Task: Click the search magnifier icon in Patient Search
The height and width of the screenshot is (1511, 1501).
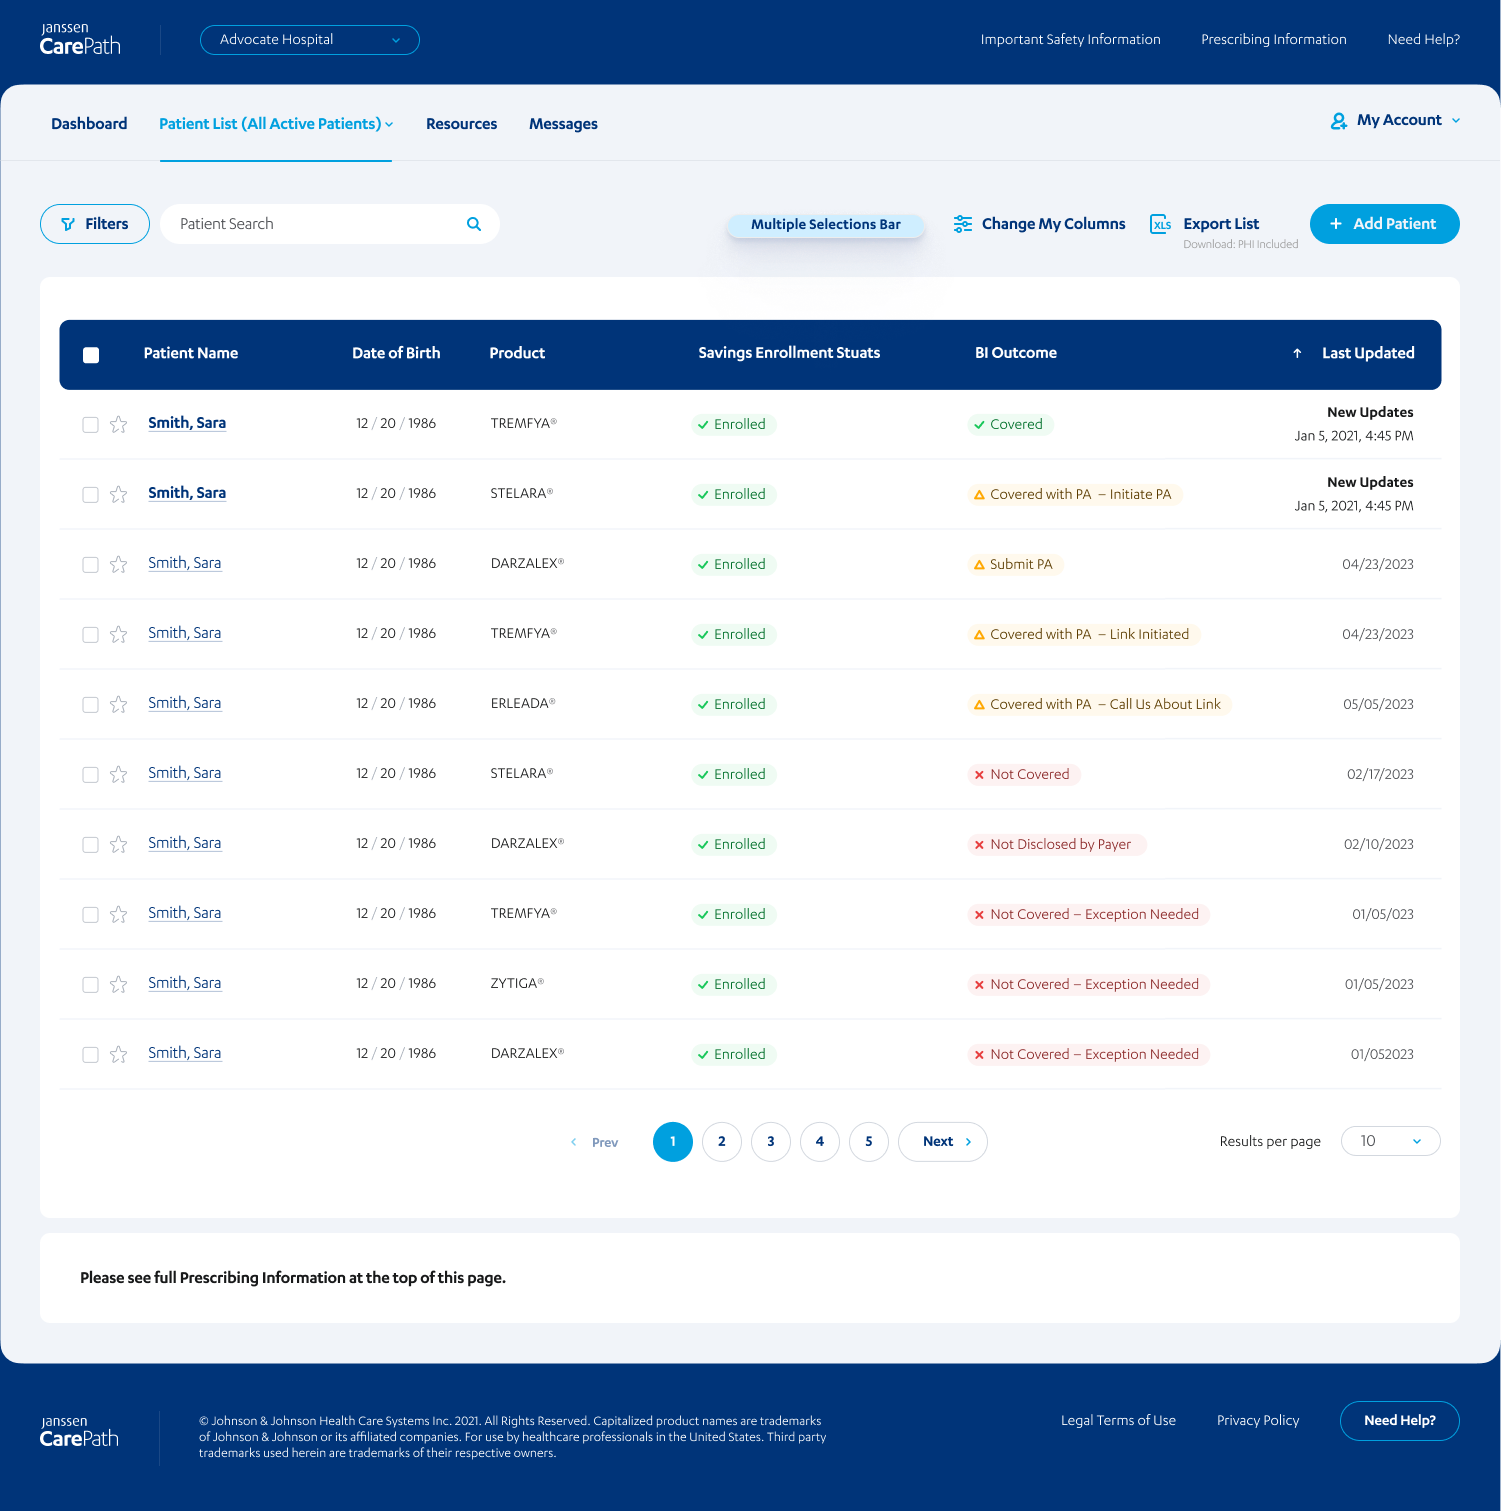Action: (474, 224)
